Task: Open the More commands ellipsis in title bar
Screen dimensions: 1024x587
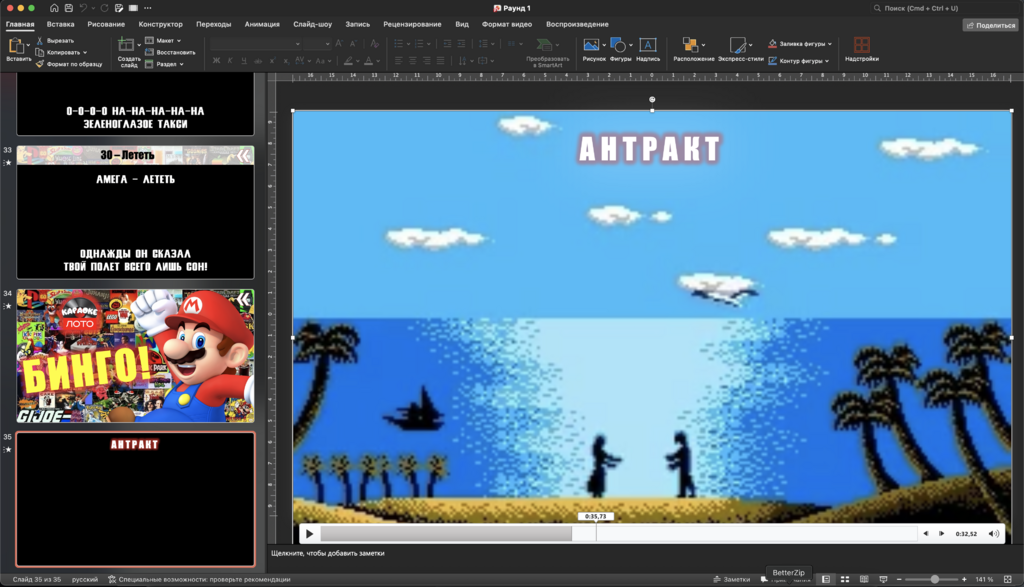Action: 148,8
